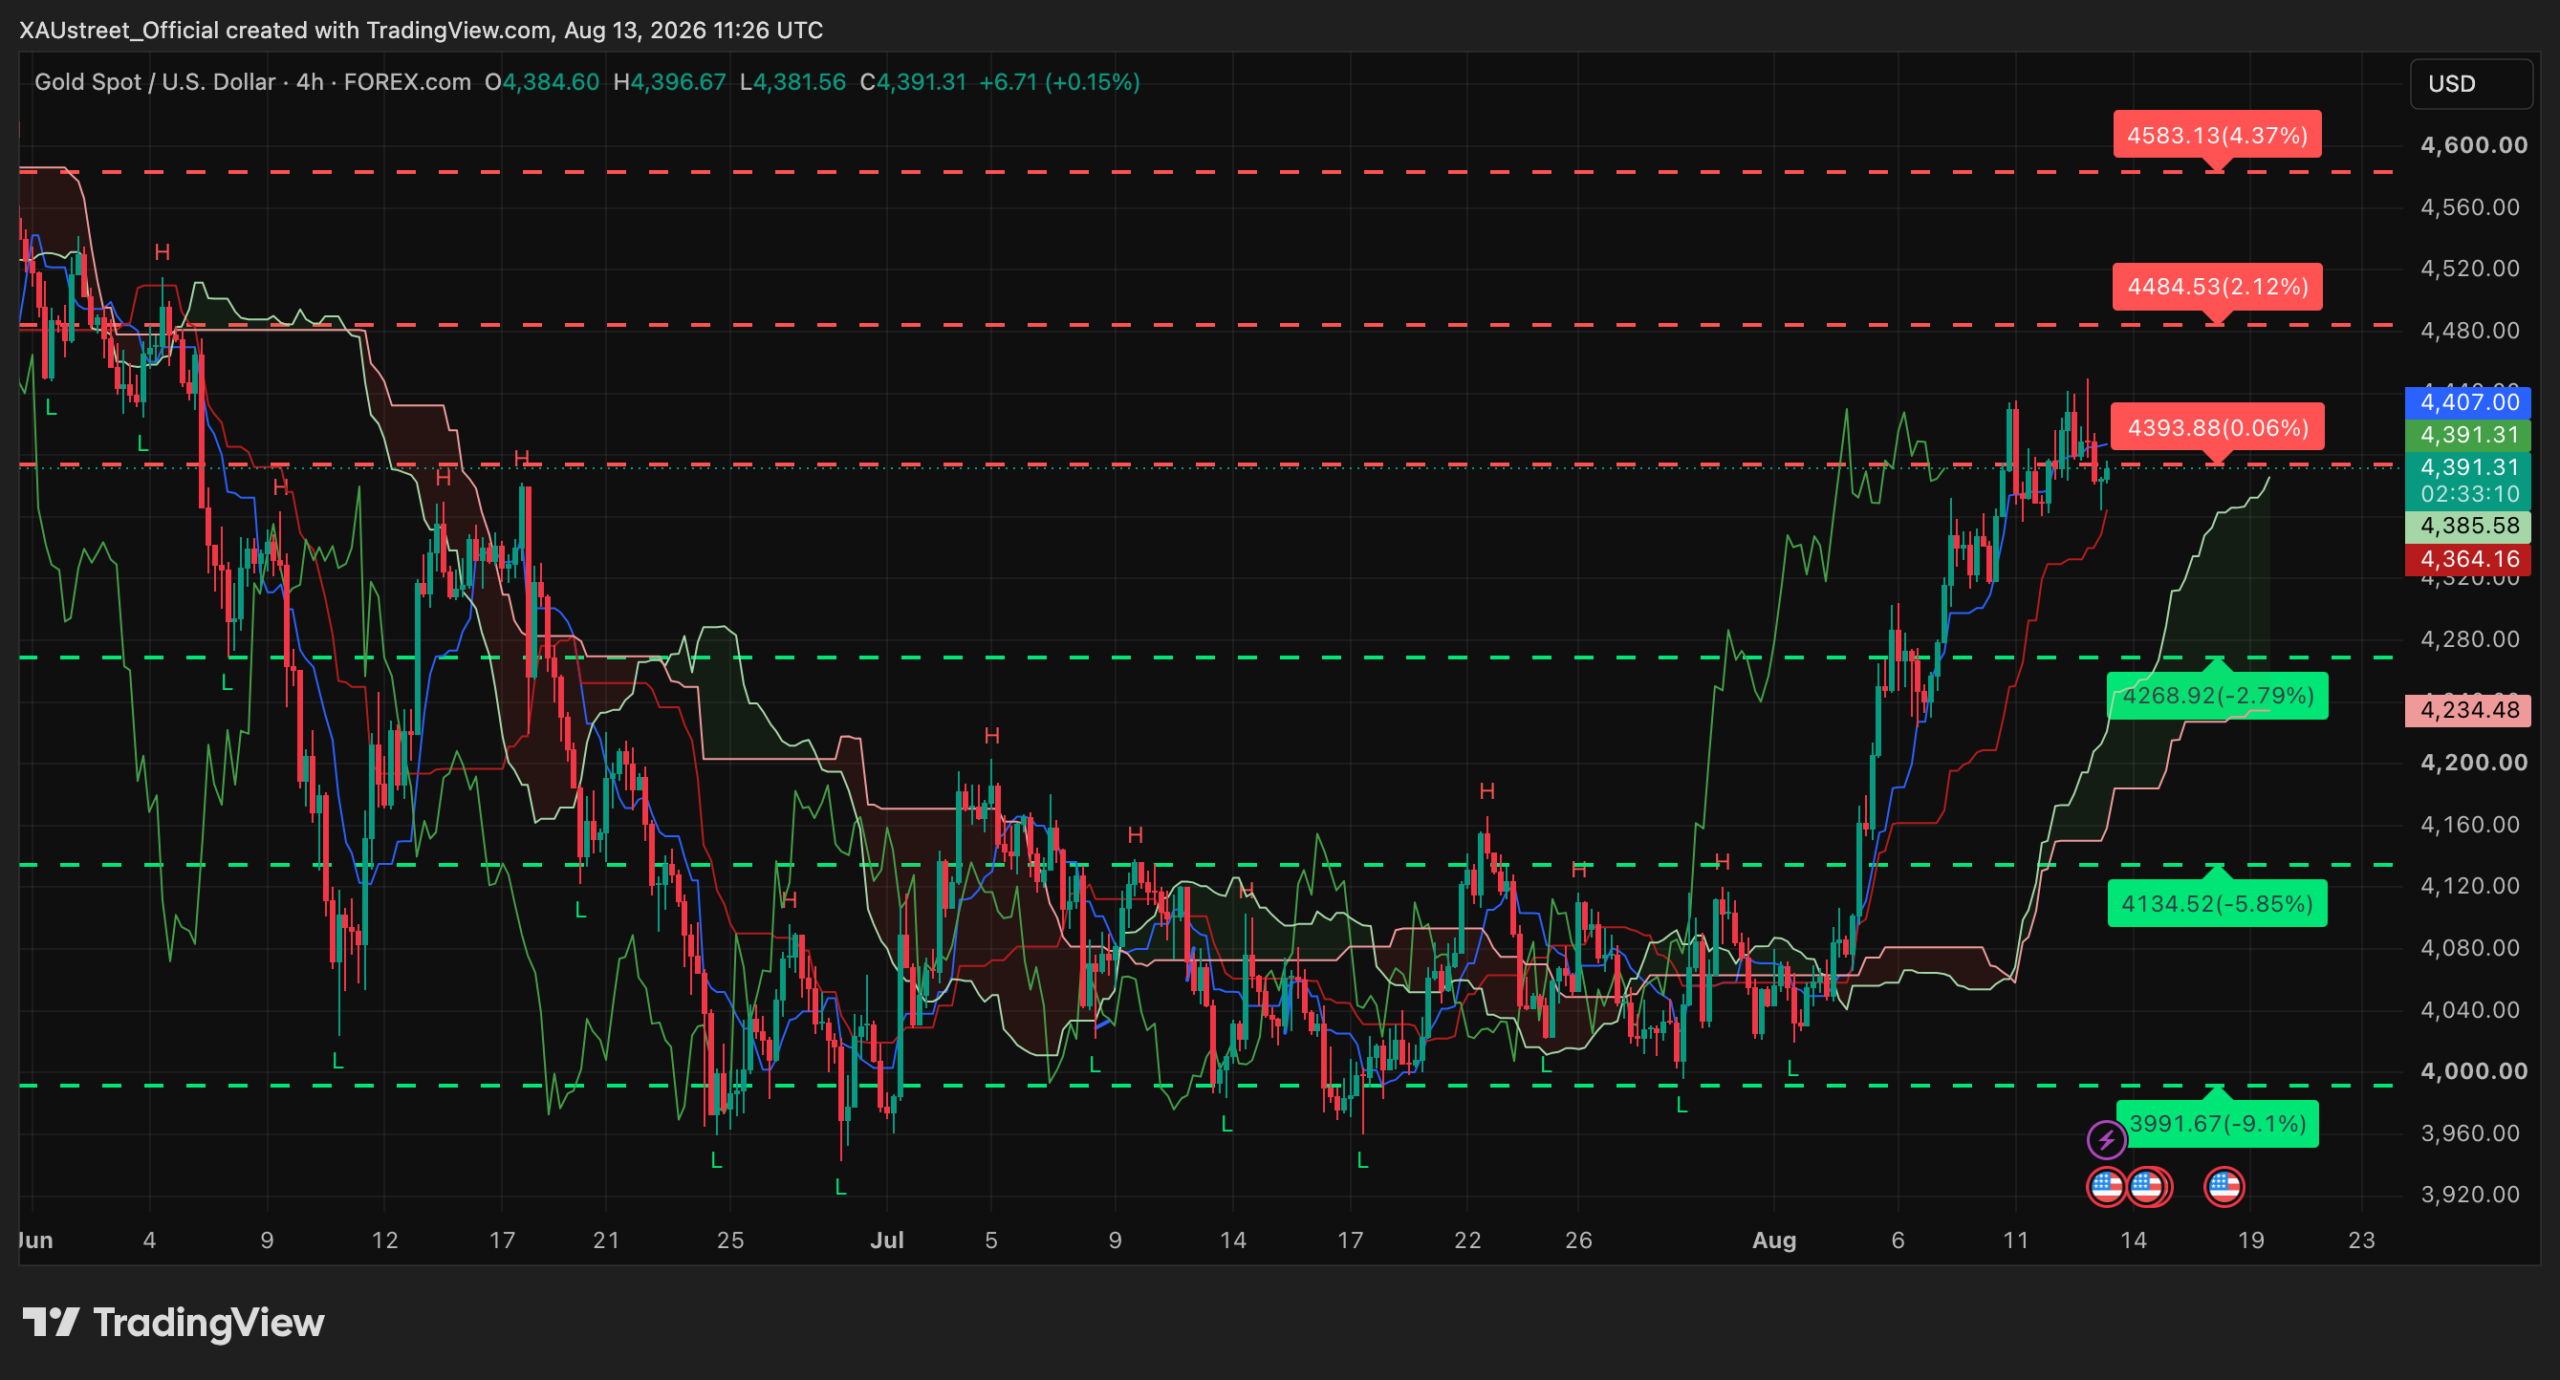Viewport: 2560px width, 1380px height.
Task: Click the 25 label on date axis
Action: pos(730,1240)
